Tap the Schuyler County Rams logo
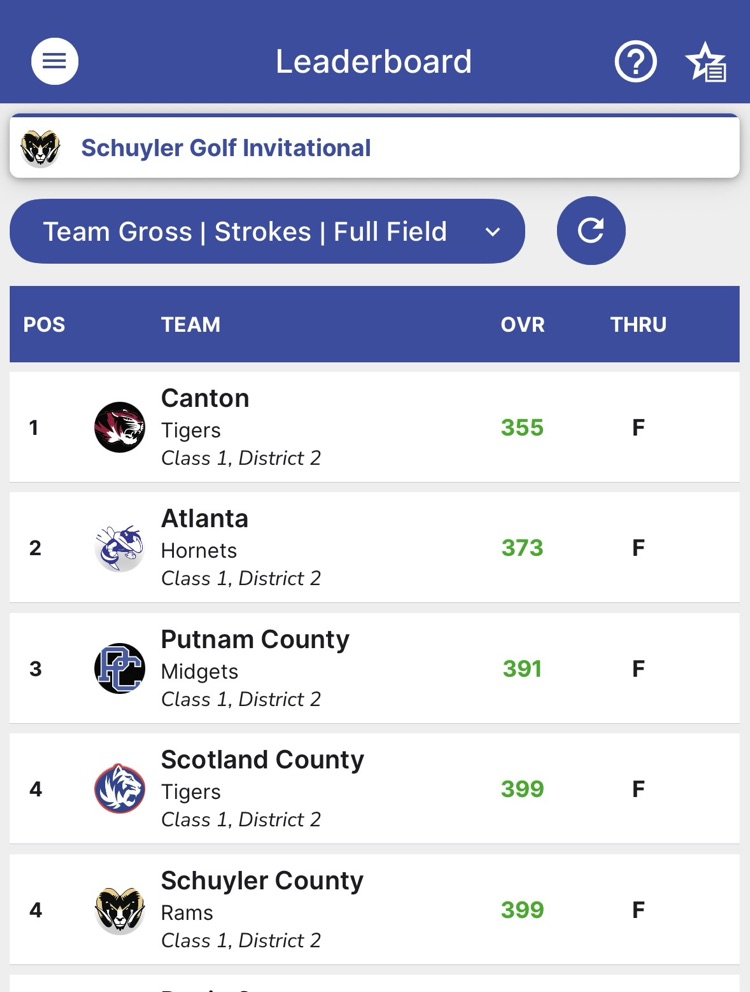This screenshot has width=750, height=992. coord(120,910)
